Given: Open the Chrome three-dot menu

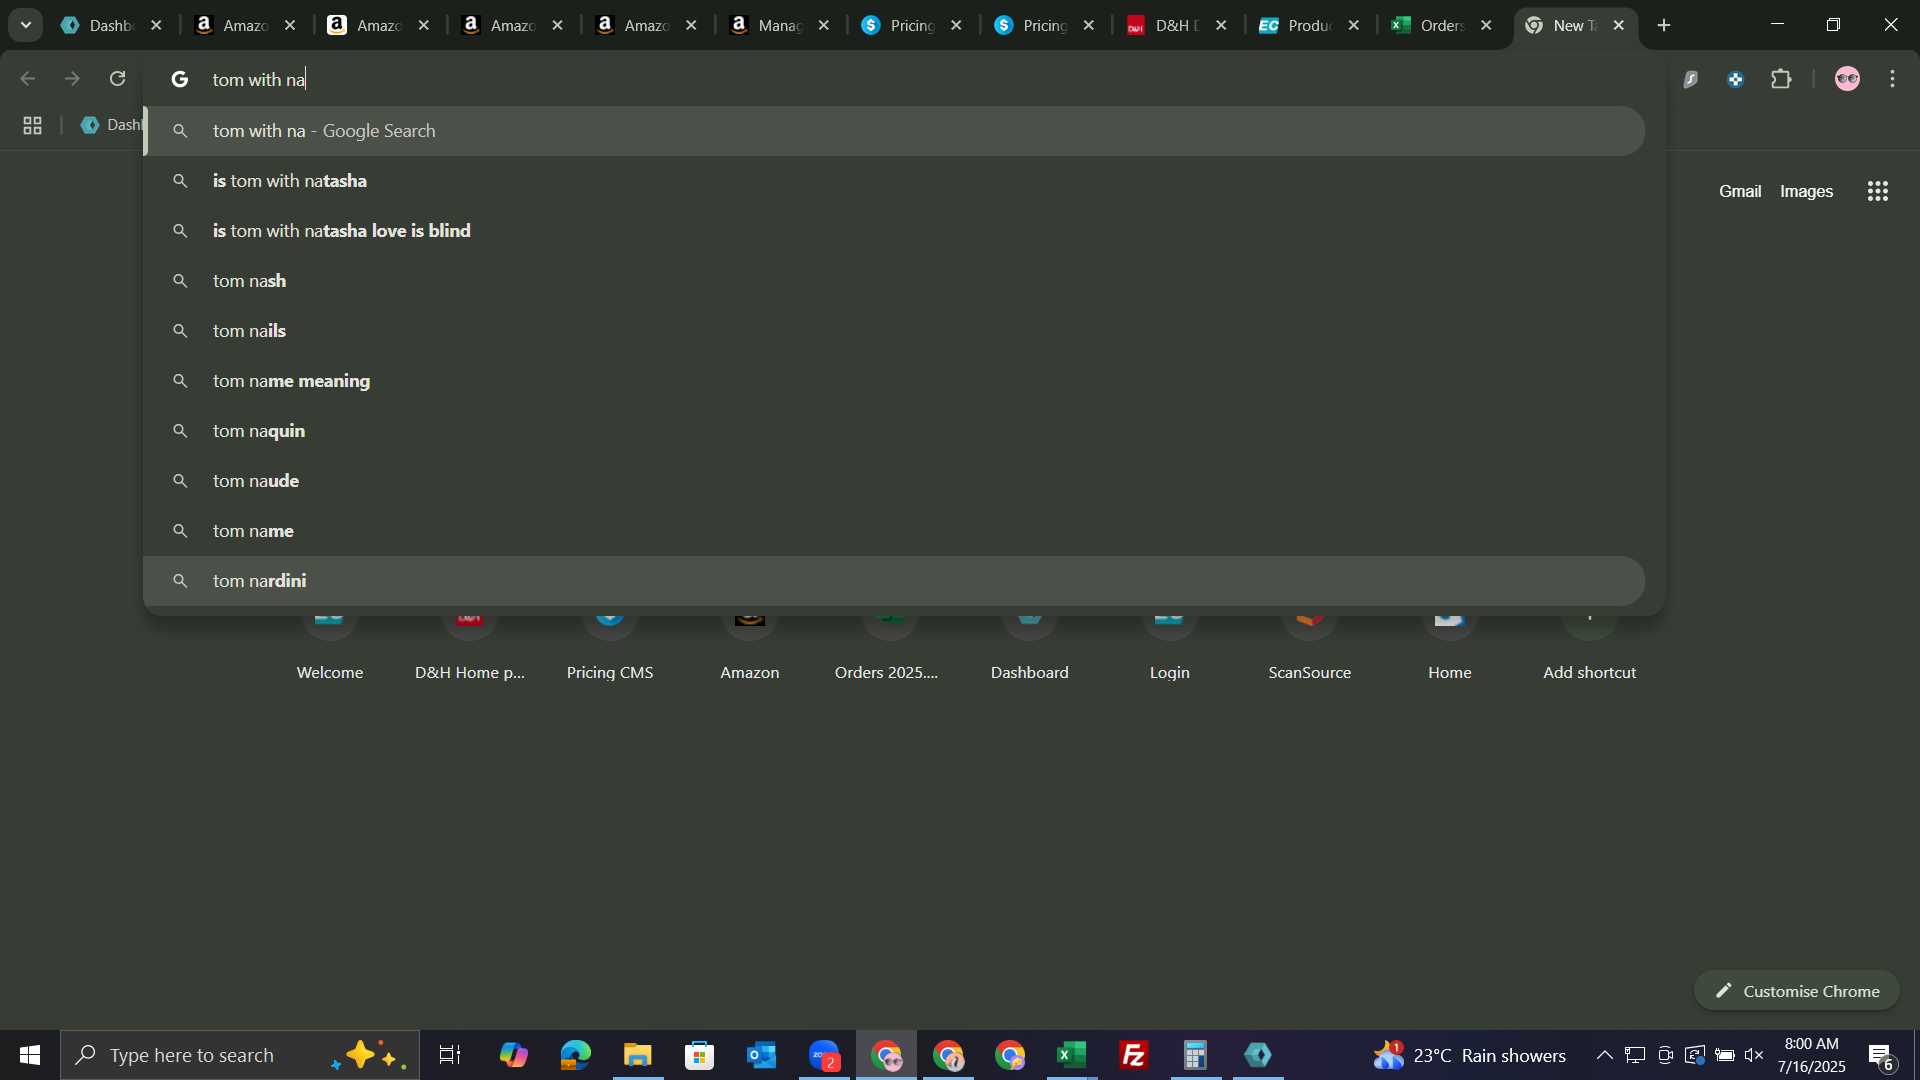Looking at the screenshot, I should (1892, 78).
